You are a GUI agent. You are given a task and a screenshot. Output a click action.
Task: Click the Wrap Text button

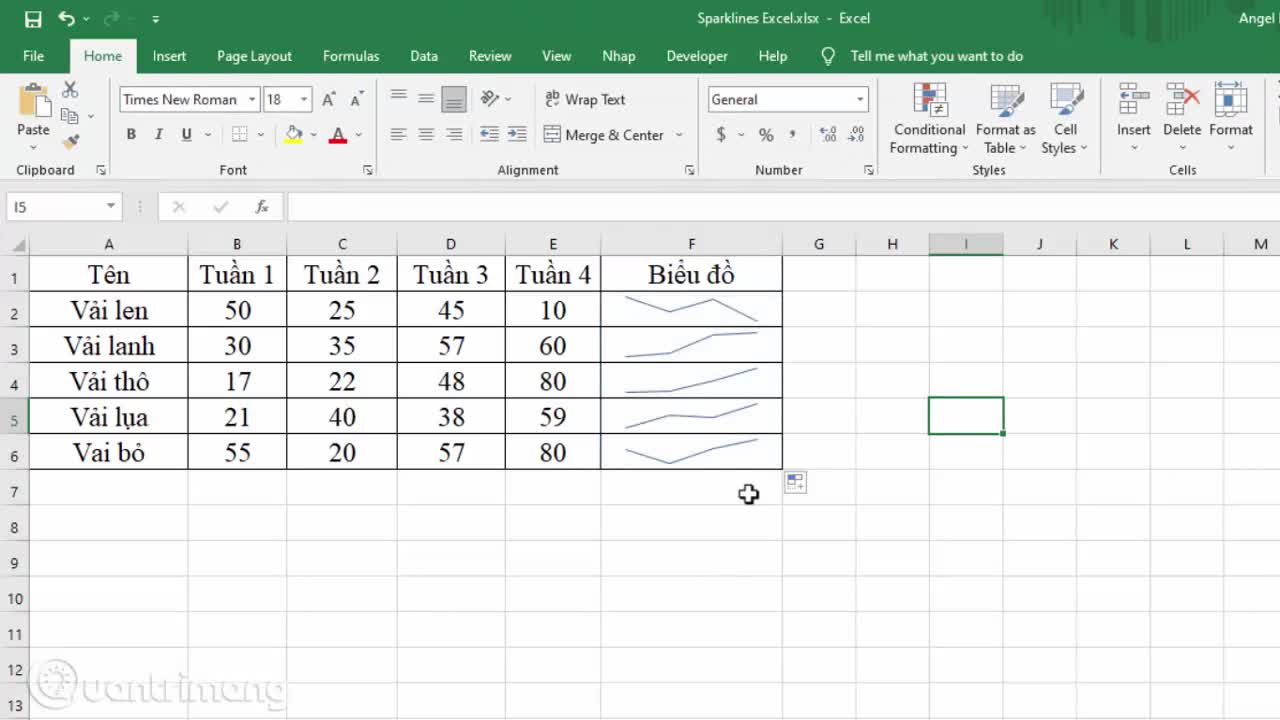(585, 99)
